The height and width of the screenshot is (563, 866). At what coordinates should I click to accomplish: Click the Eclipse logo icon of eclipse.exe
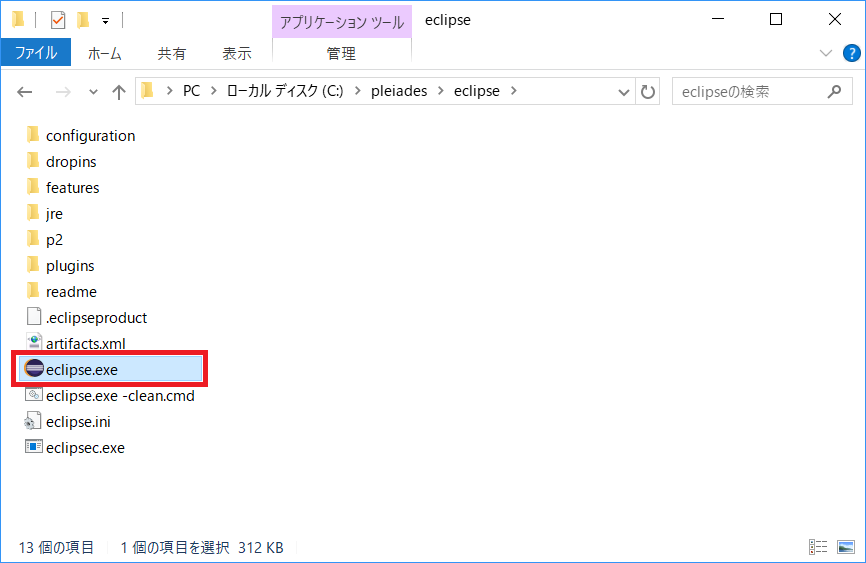(x=34, y=369)
